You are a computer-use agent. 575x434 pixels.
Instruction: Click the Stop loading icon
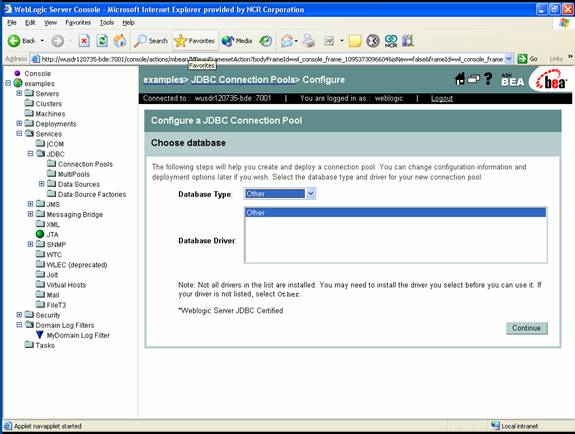coord(84,41)
